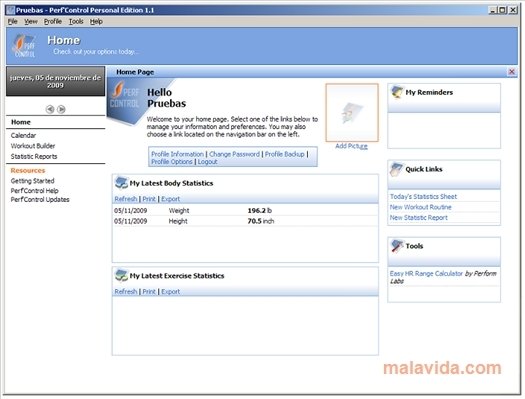Screen dimensions: 525x399
Task: Click the Profile Options link
Action: (x=172, y=162)
